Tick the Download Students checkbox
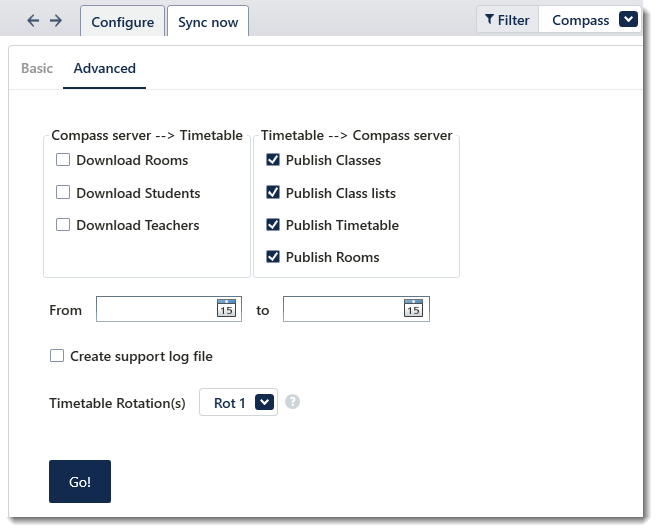 tap(63, 193)
